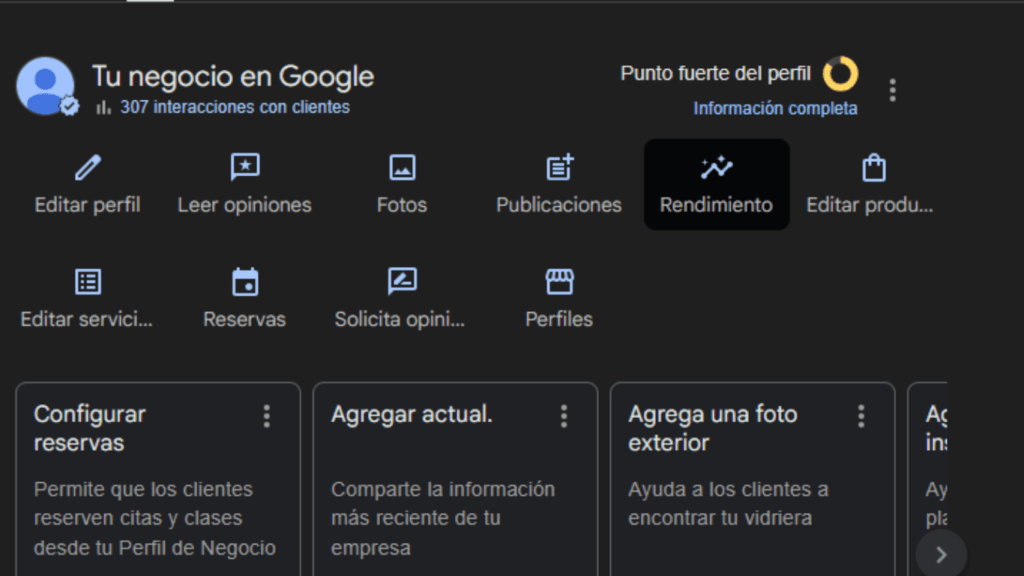
Task: Click the Perfiles label text
Action: (x=559, y=319)
